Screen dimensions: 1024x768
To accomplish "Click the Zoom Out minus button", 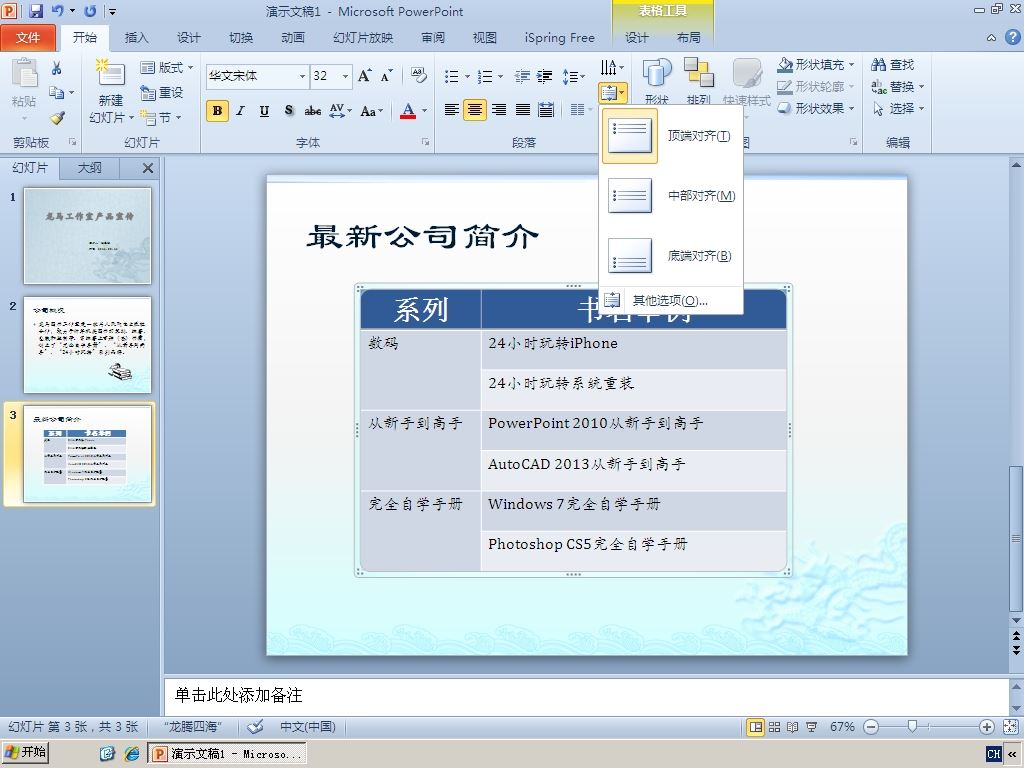I will tap(871, 727).
